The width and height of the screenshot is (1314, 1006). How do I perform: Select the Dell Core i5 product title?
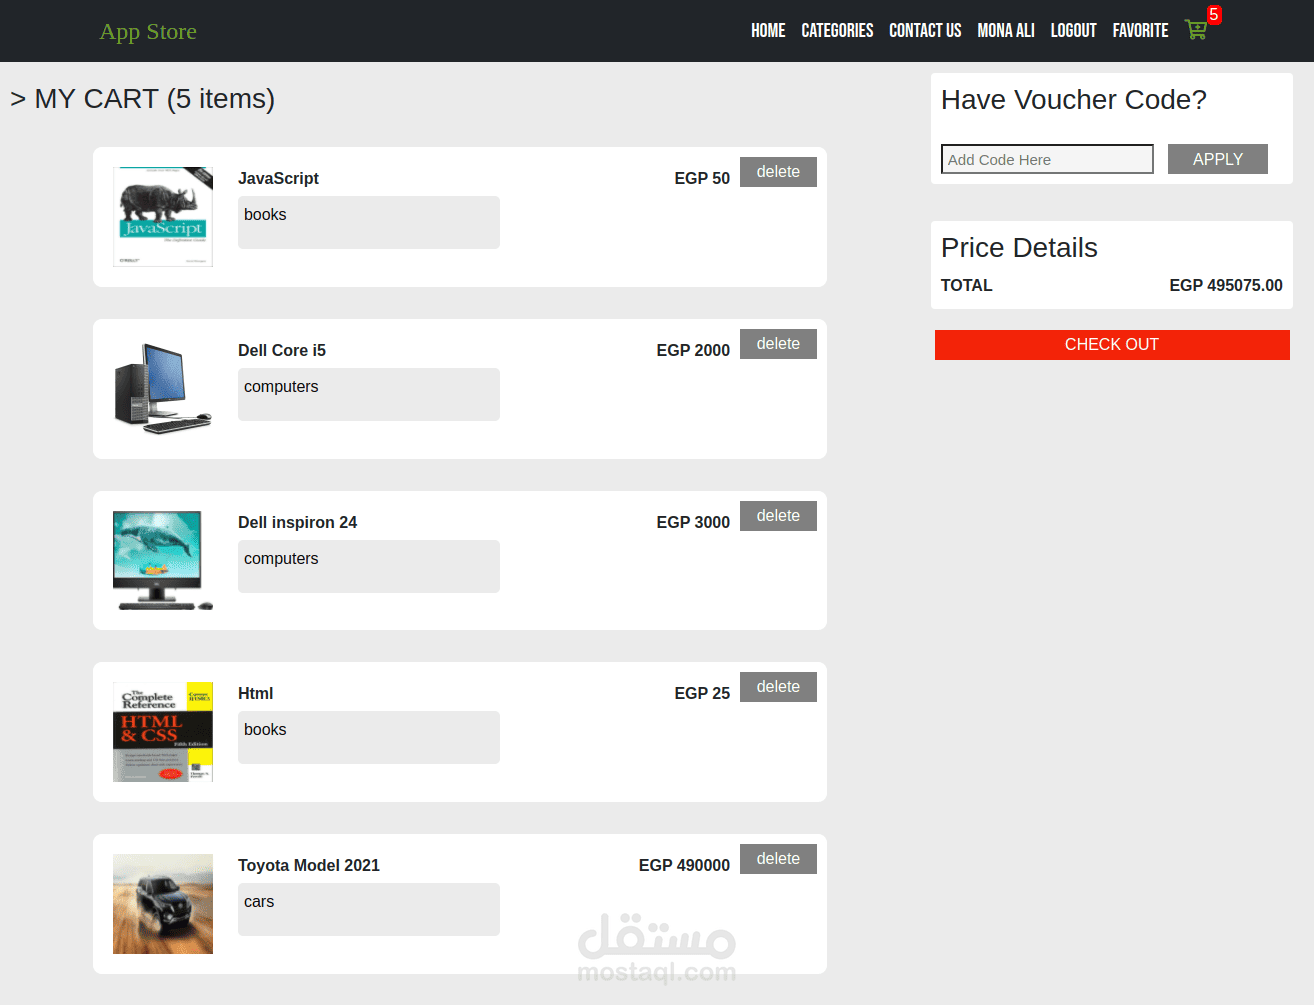point(282,350)
